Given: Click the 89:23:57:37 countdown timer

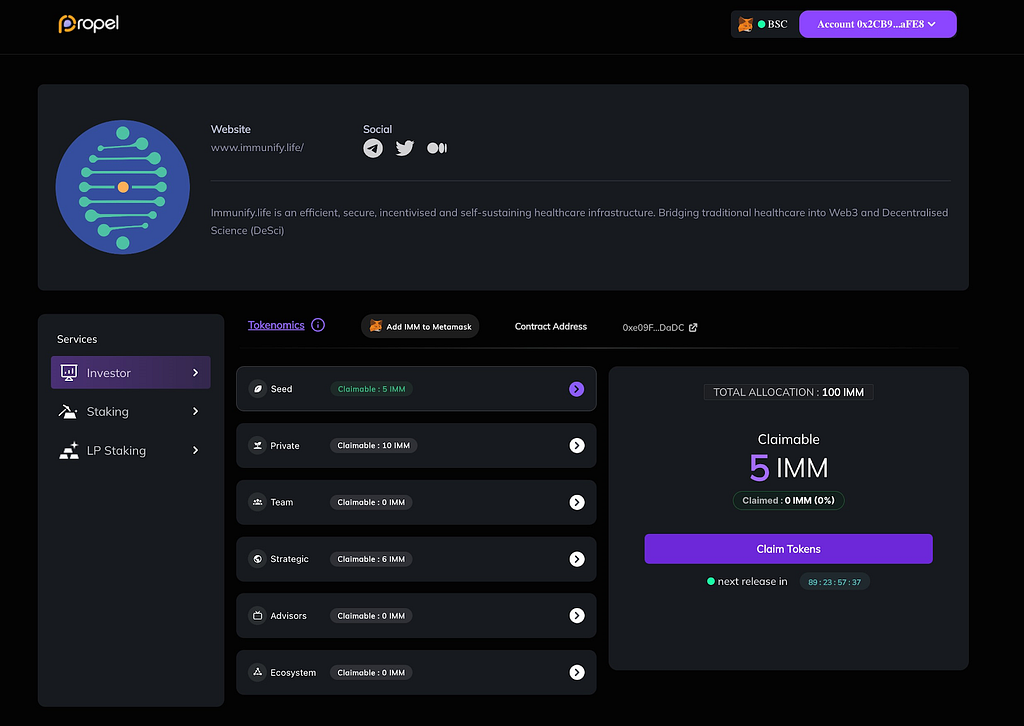Looking at the screenshot, I should 835,582.
